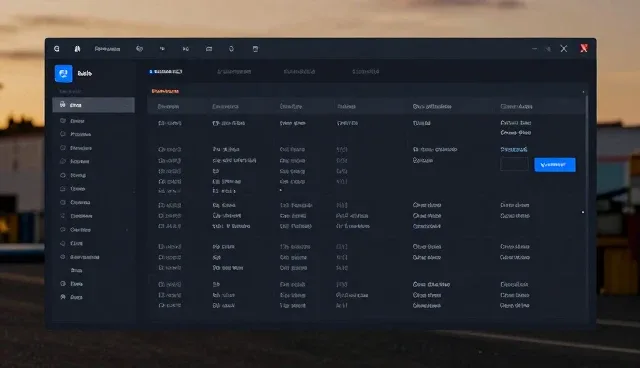
Task: Click the blue link text above the input box
Action: pyautogui.click(x=513, y=149)
